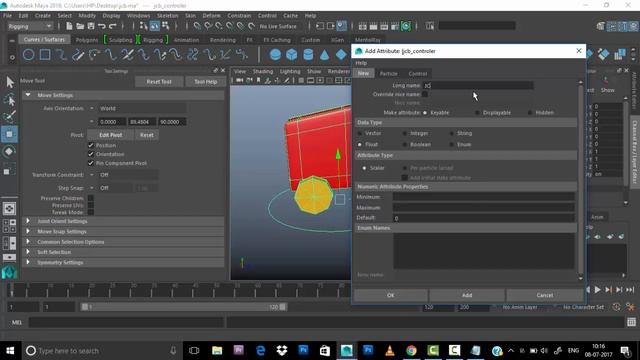Click in the Minimum value field

pyautogui.click(x=484, y=197)
